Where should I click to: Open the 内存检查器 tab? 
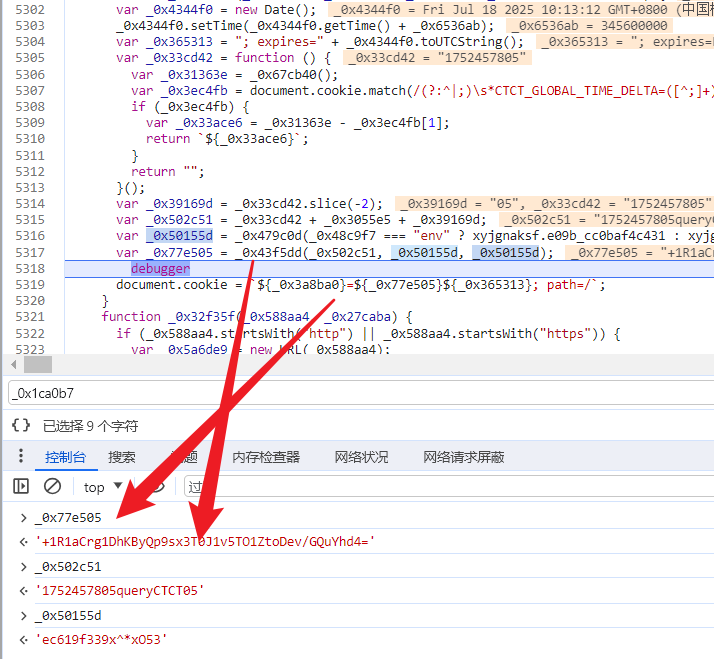[x=266, y=457]
